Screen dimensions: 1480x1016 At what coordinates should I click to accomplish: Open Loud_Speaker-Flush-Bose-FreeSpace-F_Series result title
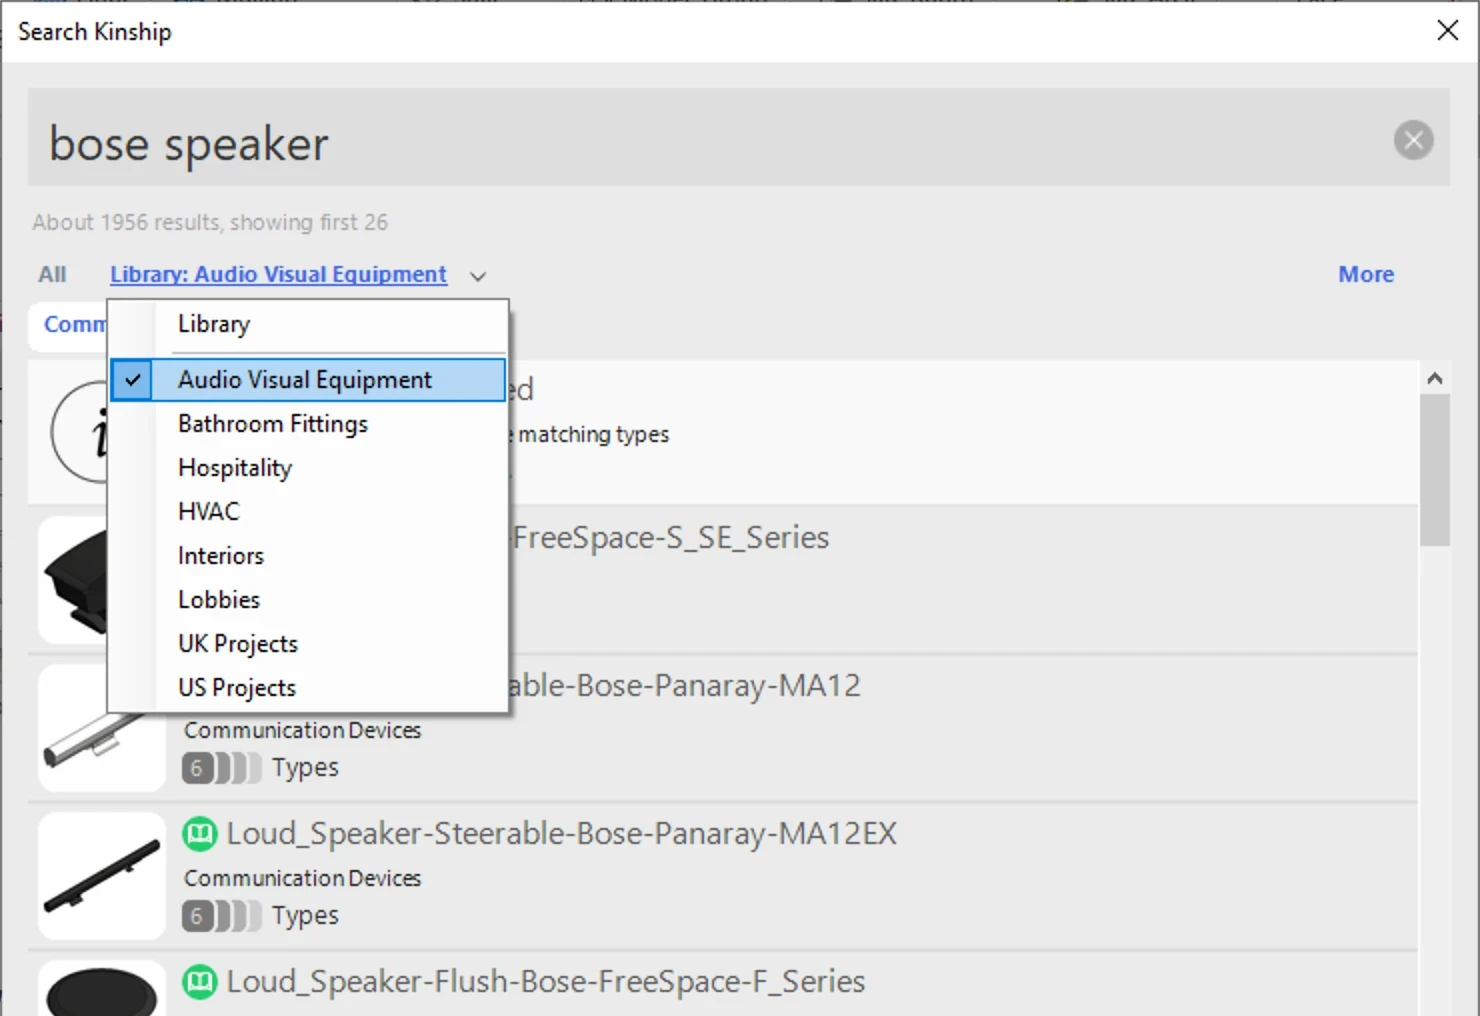[545, 982]
